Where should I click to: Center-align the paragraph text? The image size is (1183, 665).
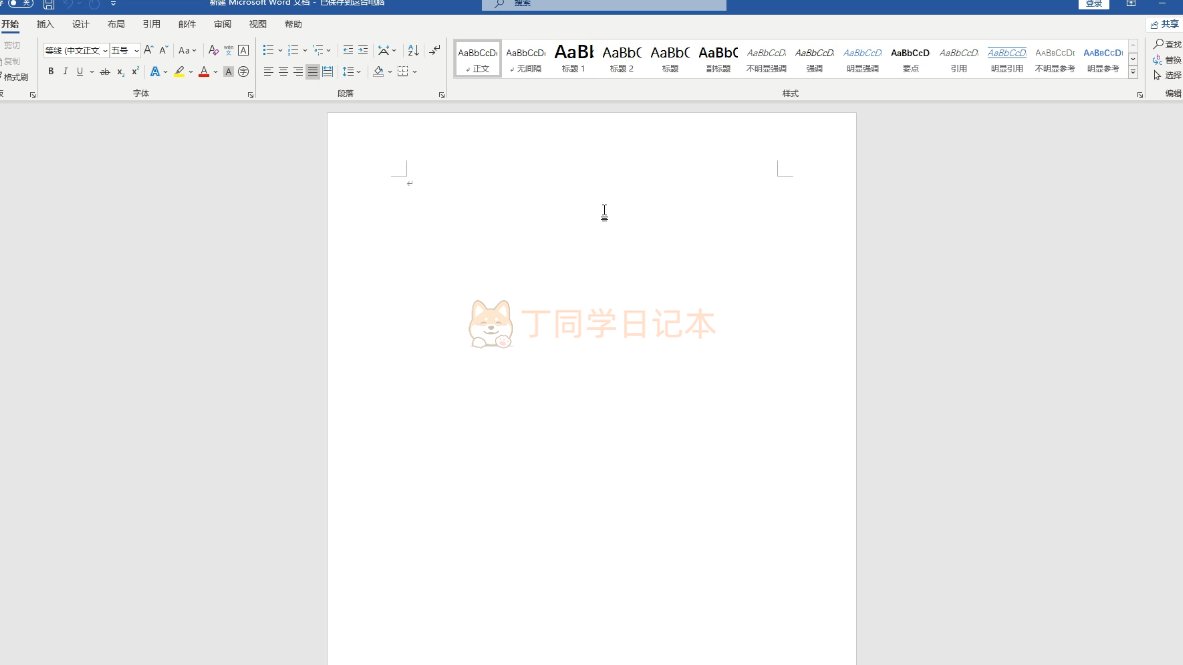[283, 72]
